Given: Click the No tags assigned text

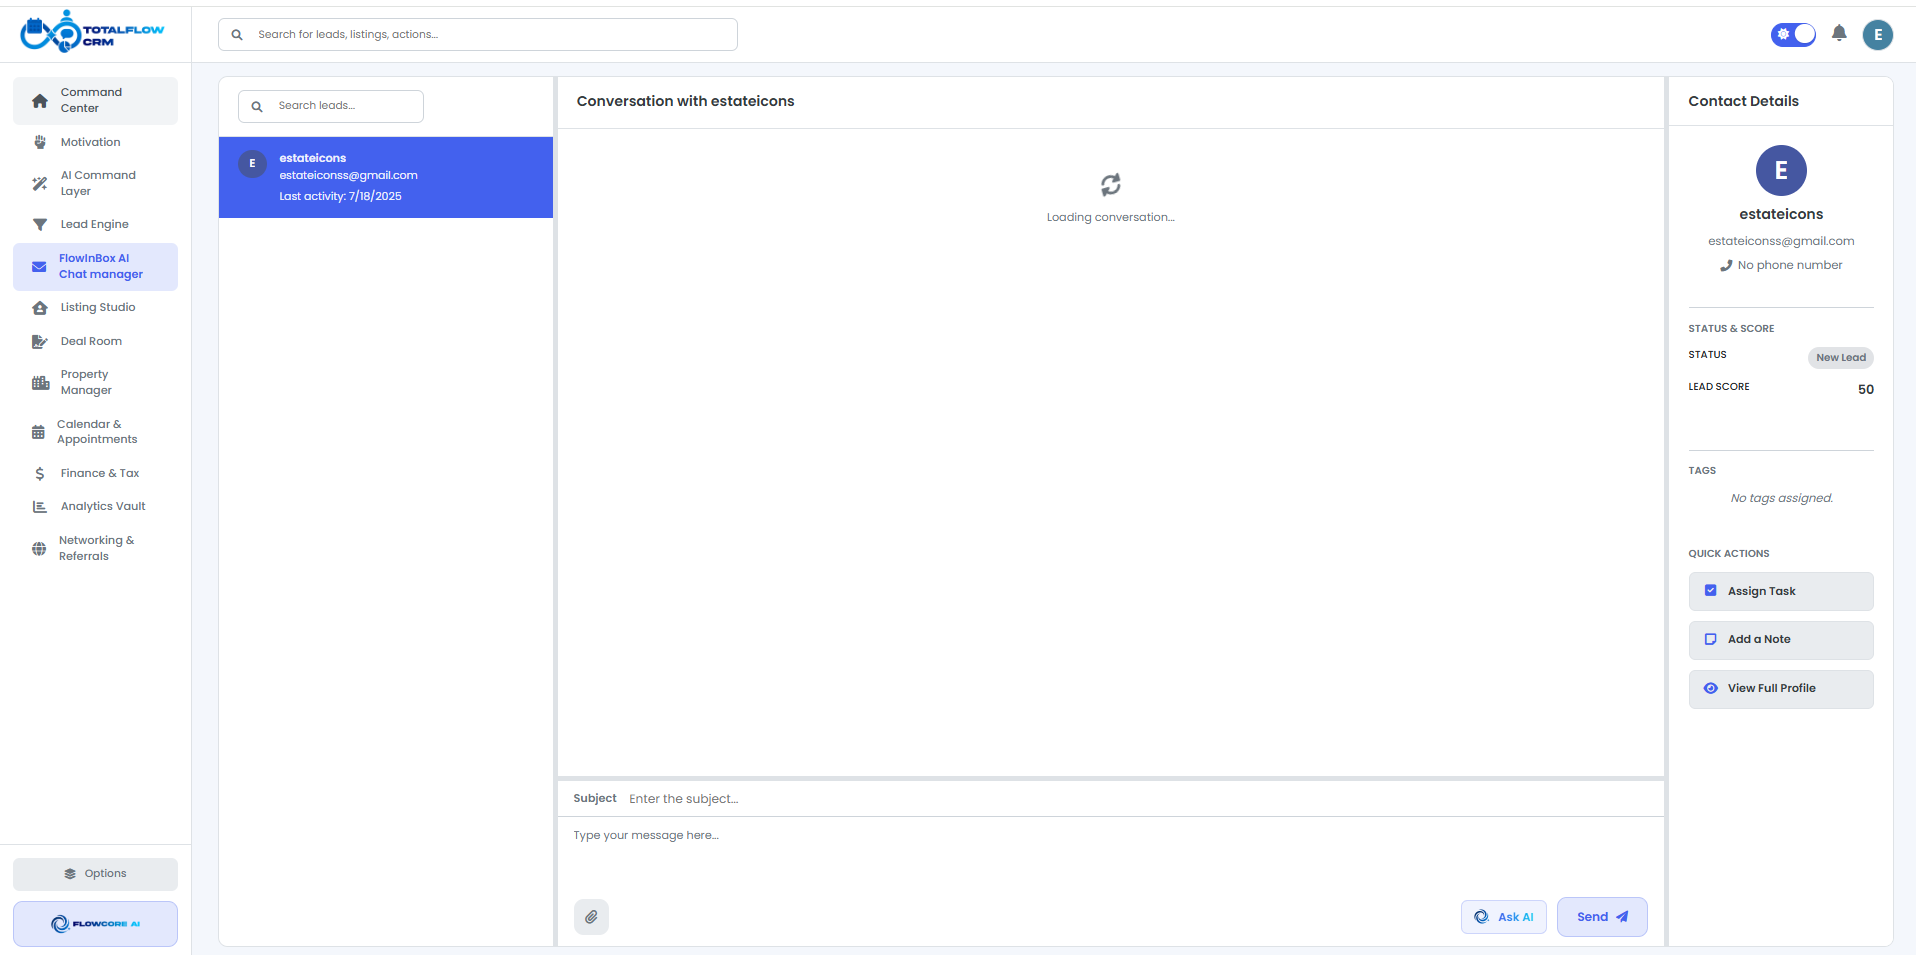Looking at the screenshot, I should [x=1781, y=498].
